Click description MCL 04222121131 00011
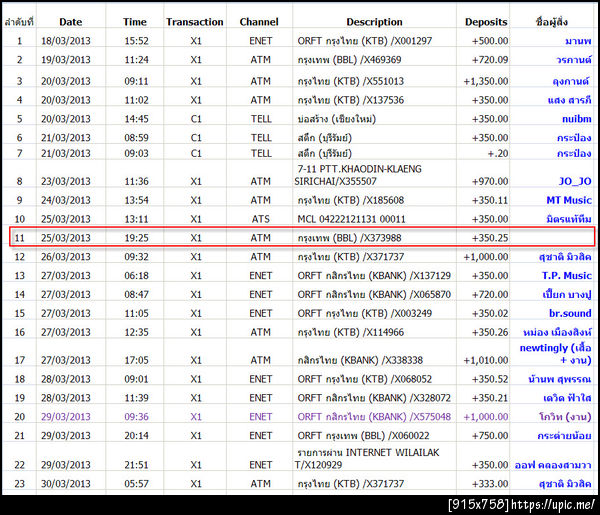Screen dimensions: 600x515 click(351, 219)
